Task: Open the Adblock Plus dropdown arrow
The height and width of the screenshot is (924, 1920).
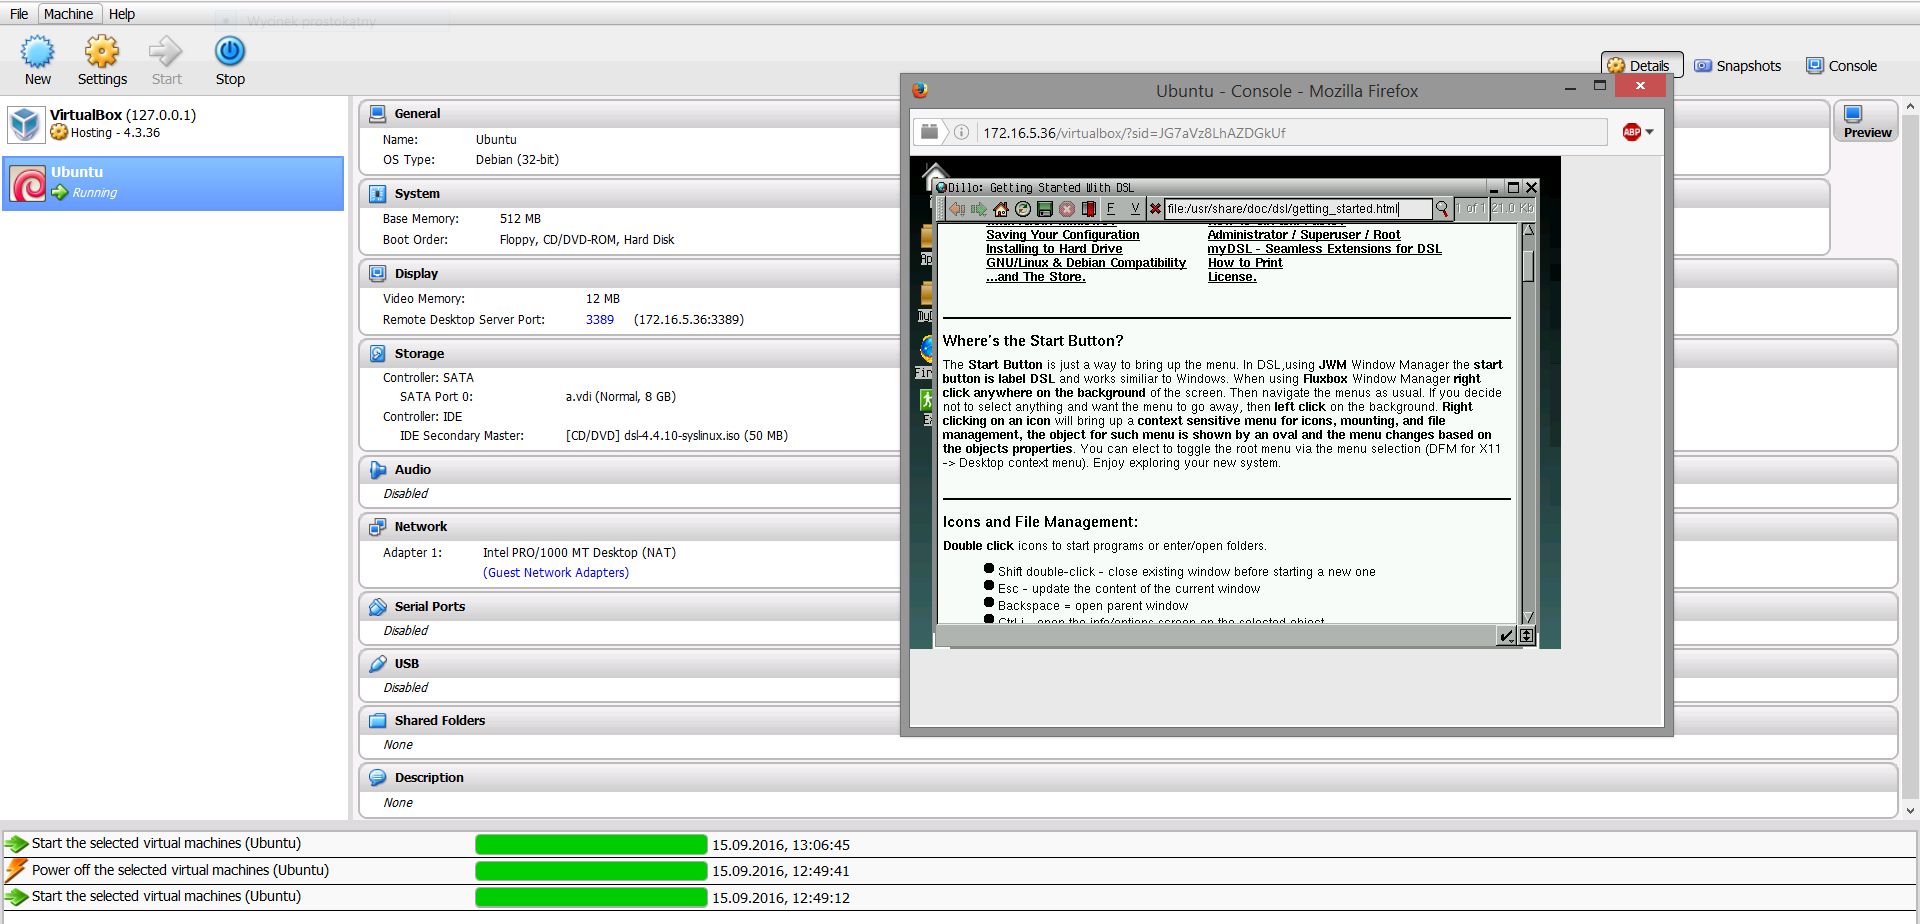Action: (x=1649, y=132)
